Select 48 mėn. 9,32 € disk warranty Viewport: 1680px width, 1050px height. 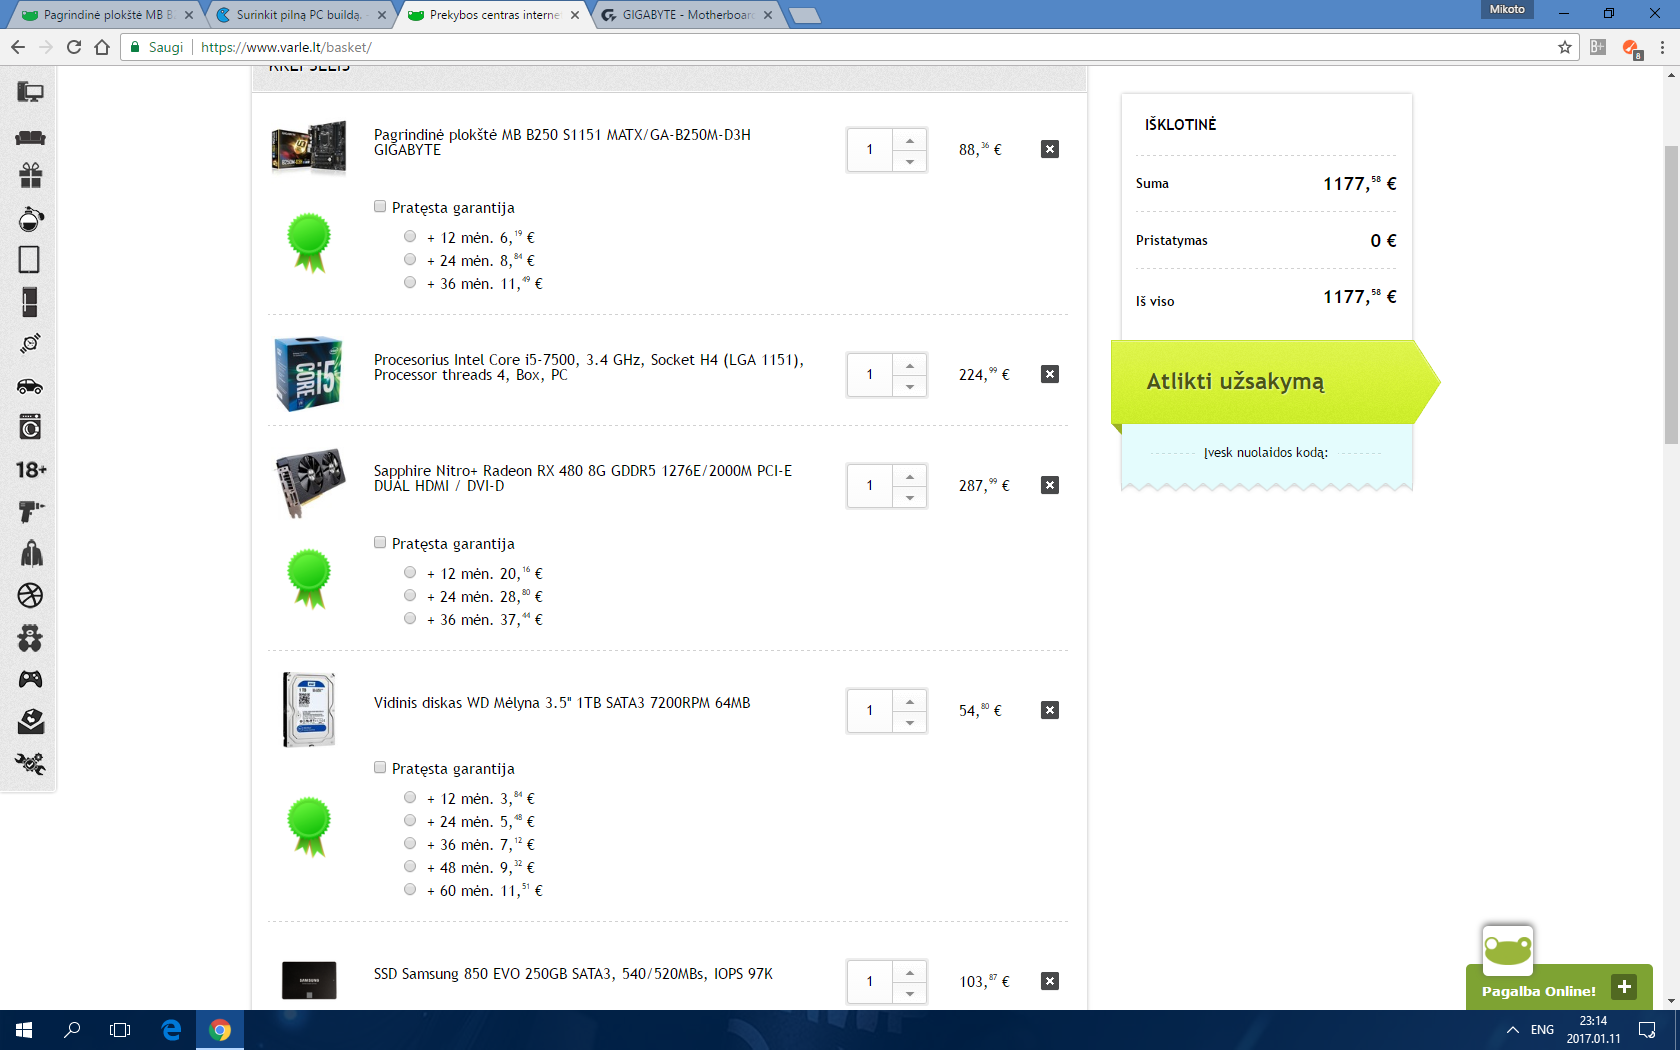pos(410,867)
